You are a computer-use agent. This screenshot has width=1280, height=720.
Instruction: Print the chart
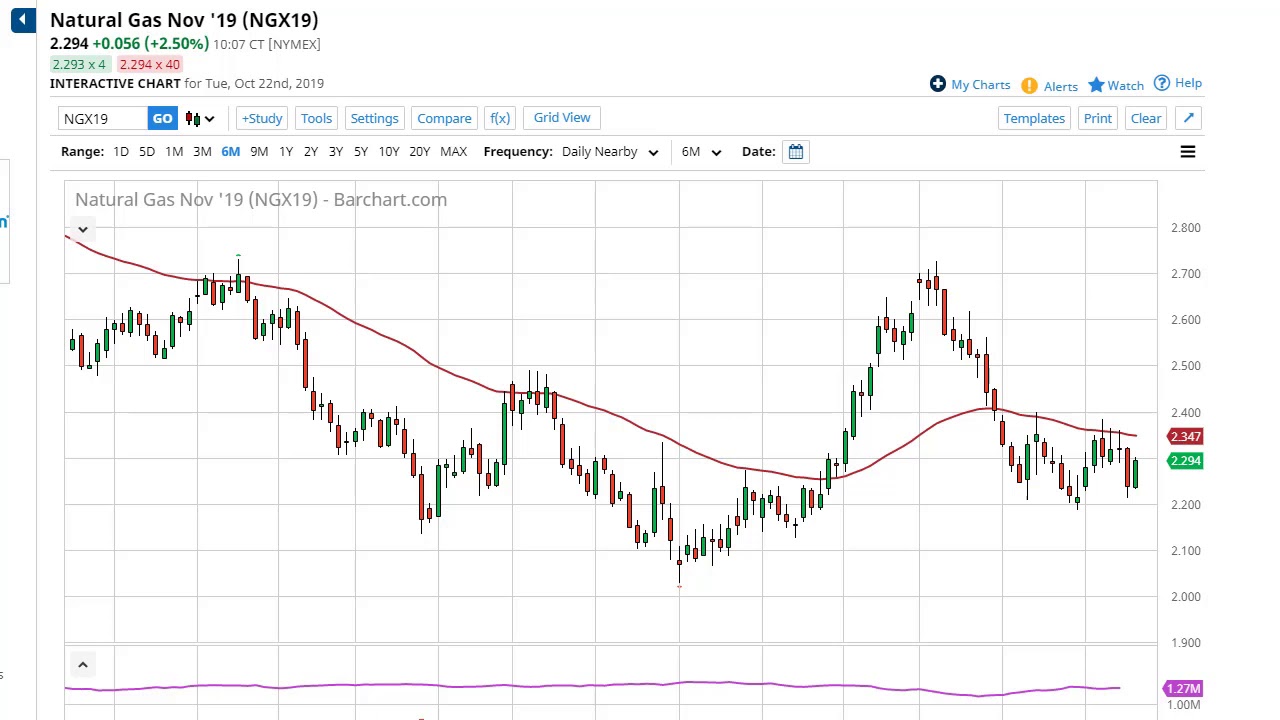tap(1097, 118)
